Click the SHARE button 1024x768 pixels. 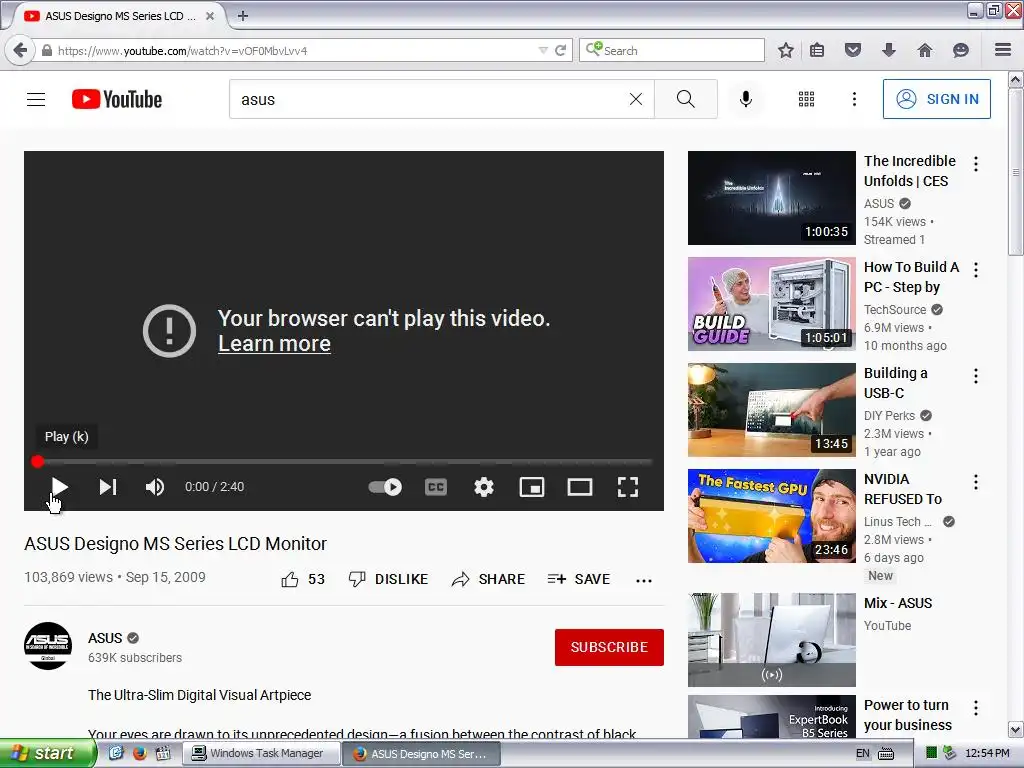click(x=488, y=579)
